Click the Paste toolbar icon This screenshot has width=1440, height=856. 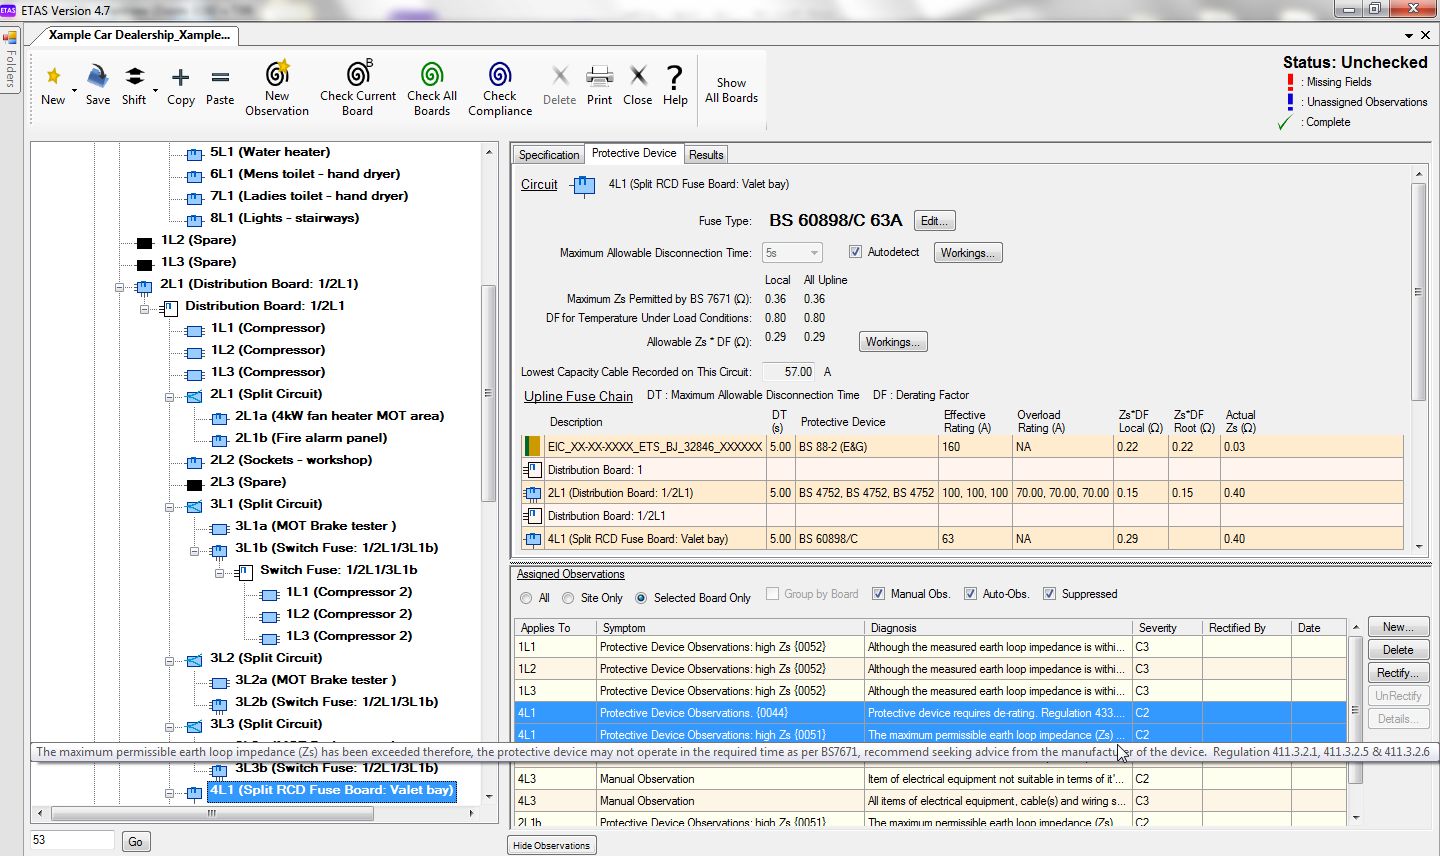(220, 77)
